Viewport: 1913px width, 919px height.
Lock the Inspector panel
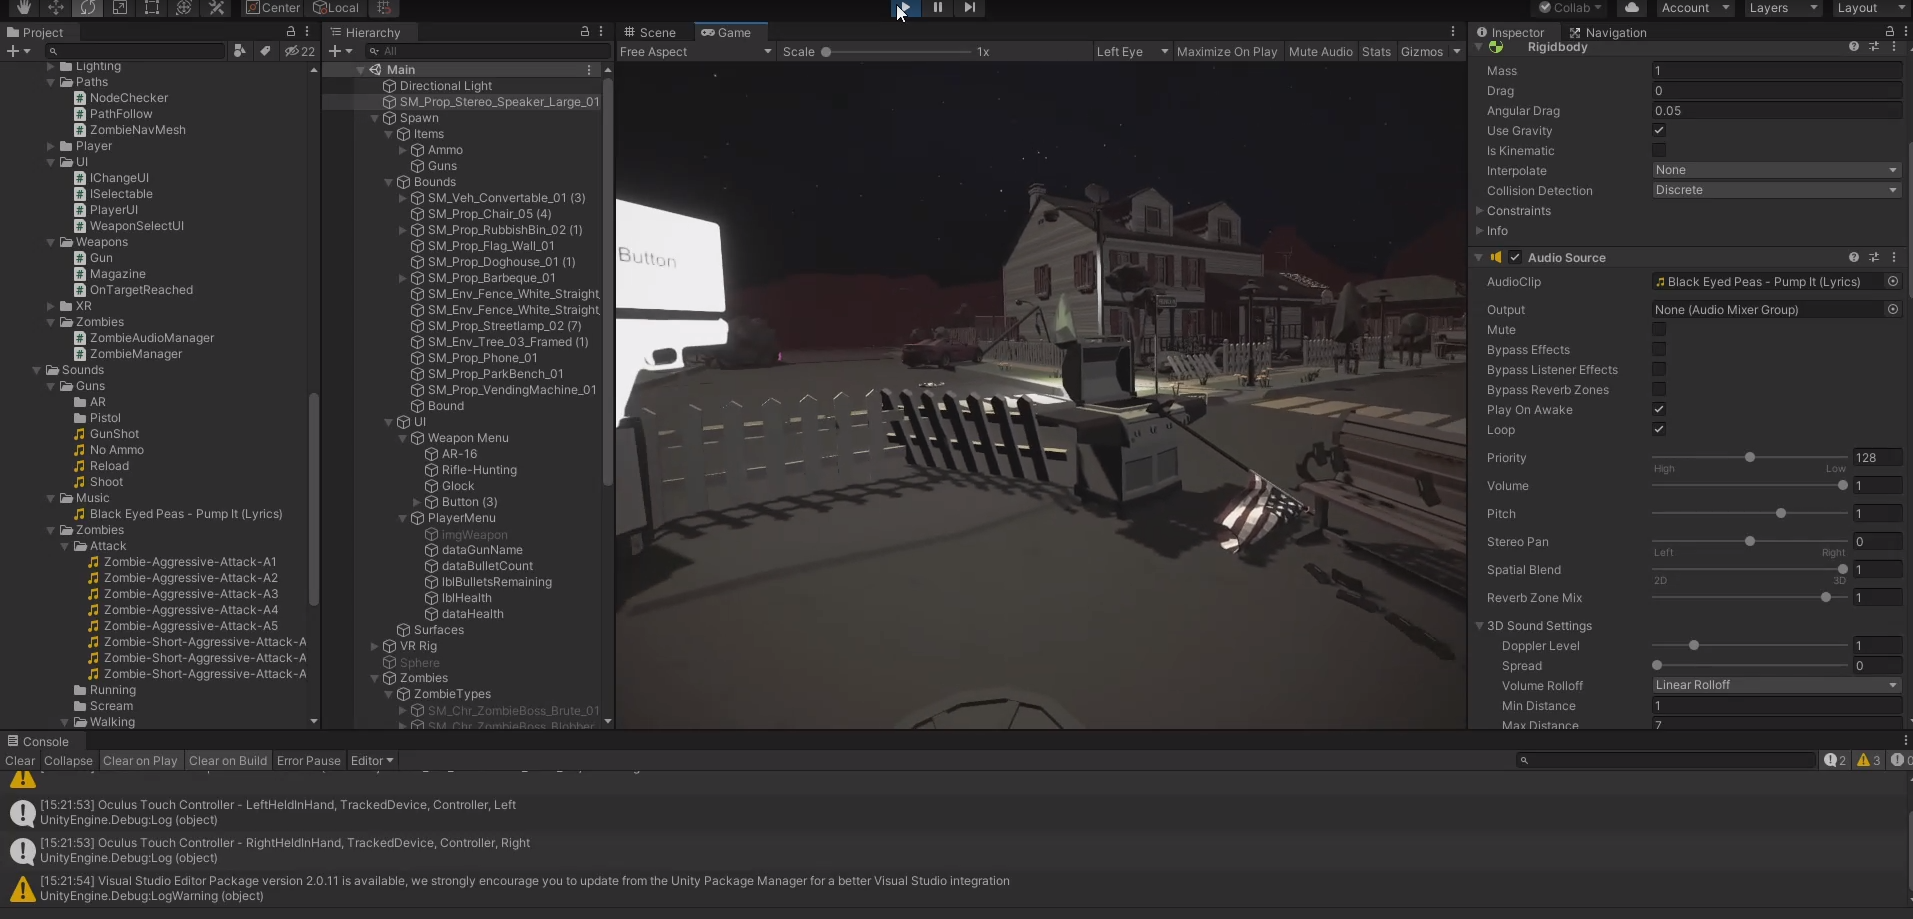click(x=1890, y=32)
